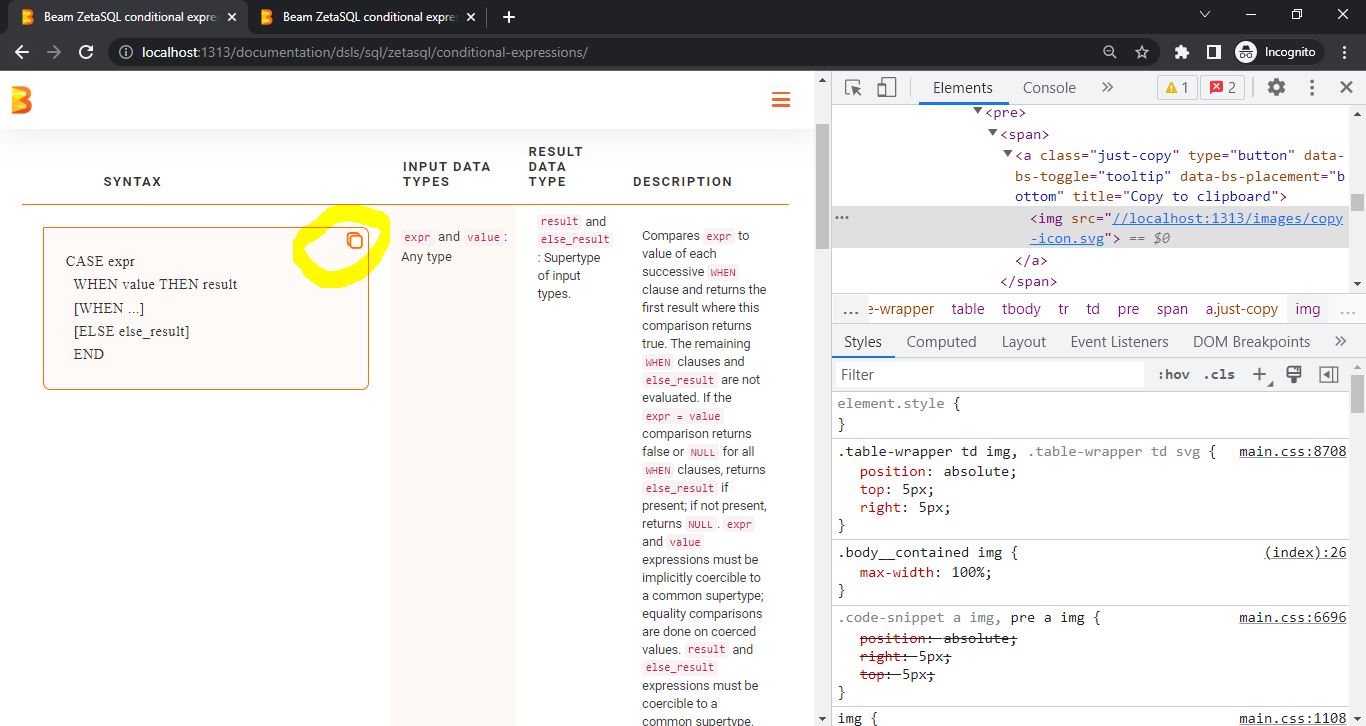Open DevTools settings gear
The height and width of the screenshot is (726, 1366).
(1276, 88)
